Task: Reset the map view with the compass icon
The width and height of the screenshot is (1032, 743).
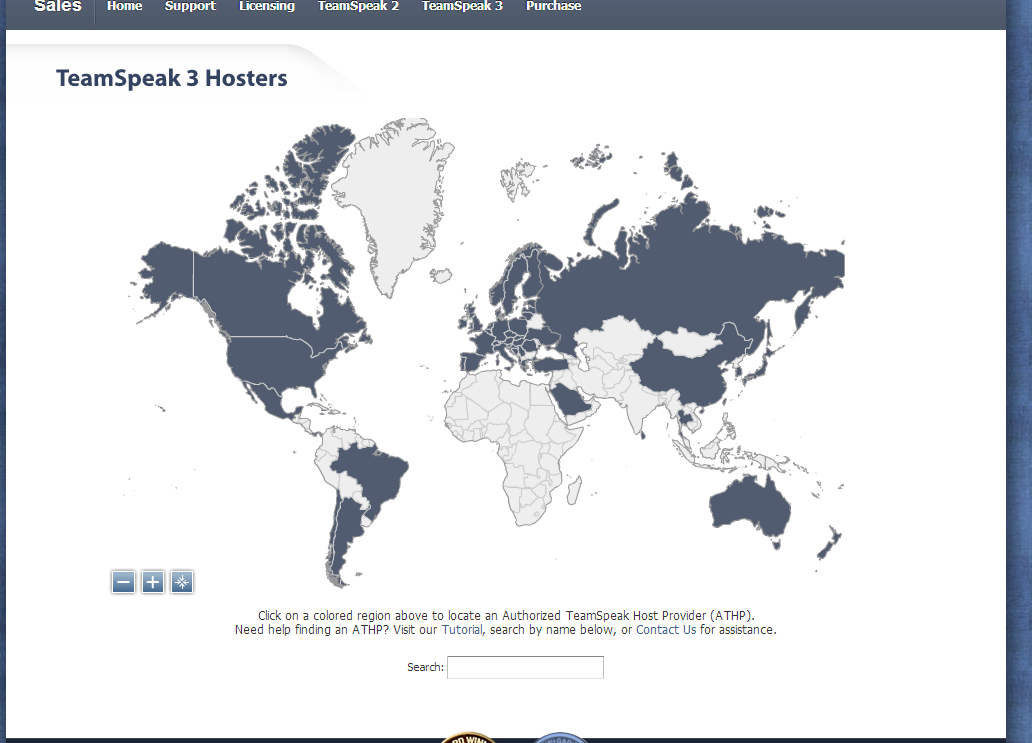Action: (182, 582)
